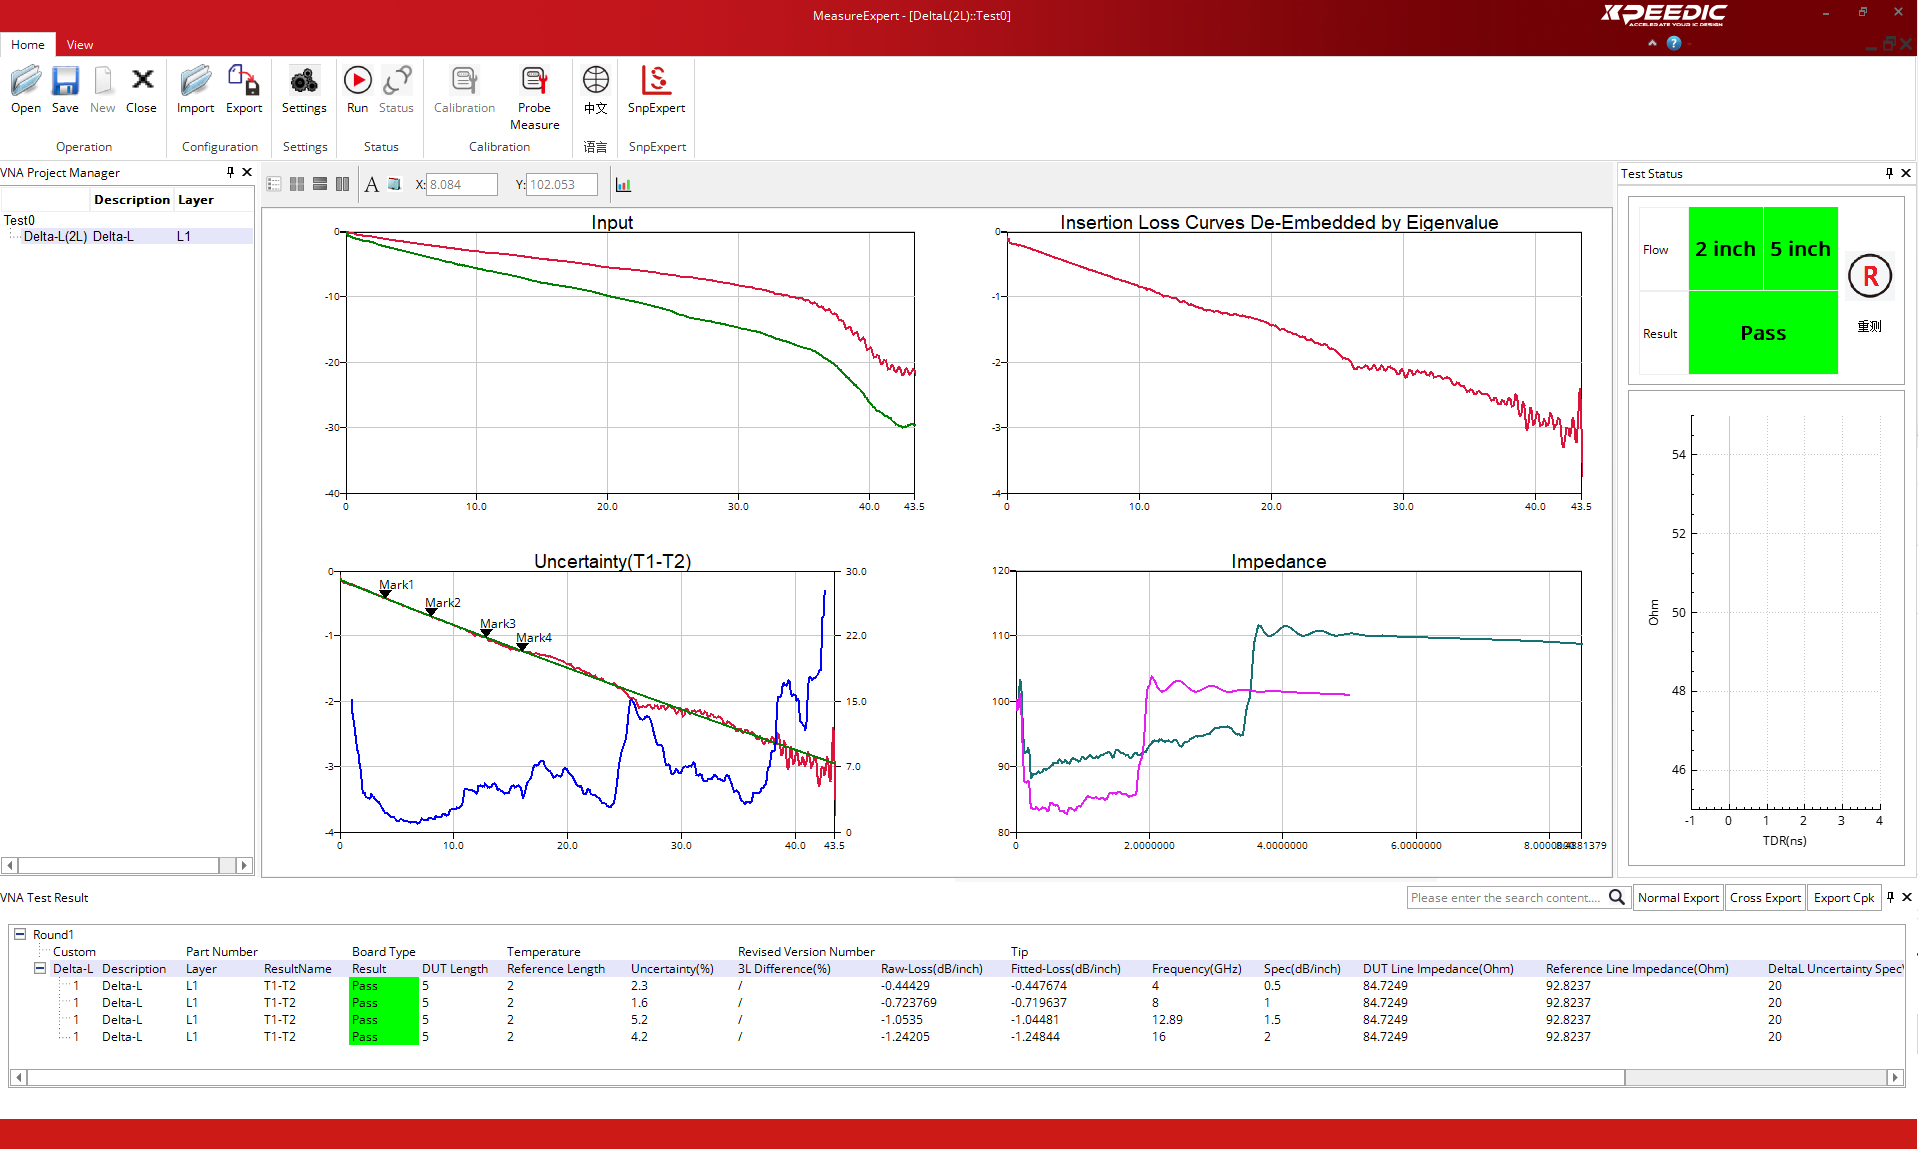The width and height of the screenshot is (1918, 1149).
Task: Pin the Test Status panel
Action: 1889,173
